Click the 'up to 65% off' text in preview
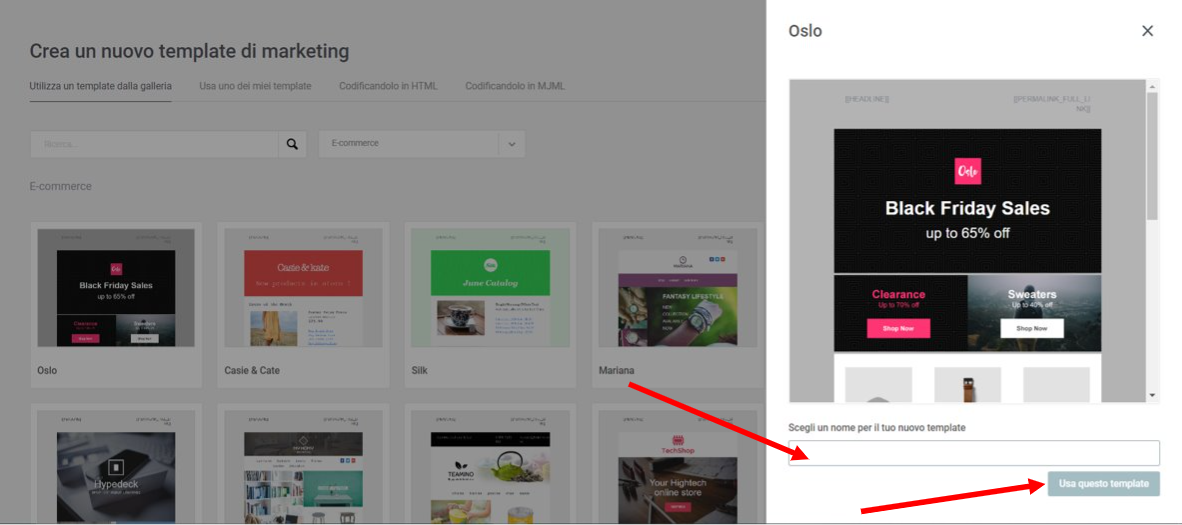Image resolution: width=1182 pixels, height=525 pixels. pos(967,233)
